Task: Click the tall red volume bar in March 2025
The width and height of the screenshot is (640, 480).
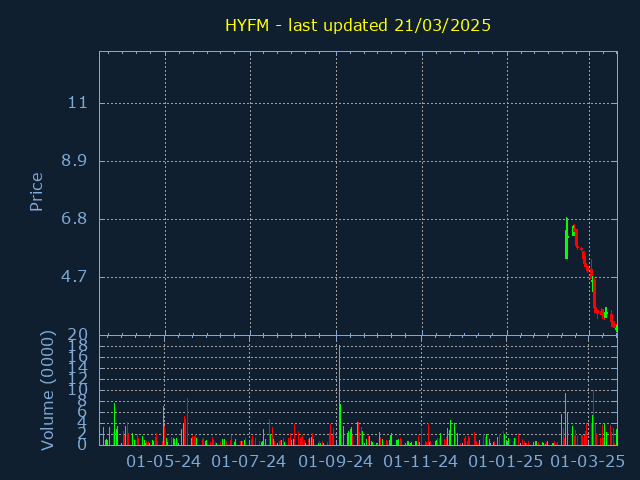Action: tap(593, 418)
